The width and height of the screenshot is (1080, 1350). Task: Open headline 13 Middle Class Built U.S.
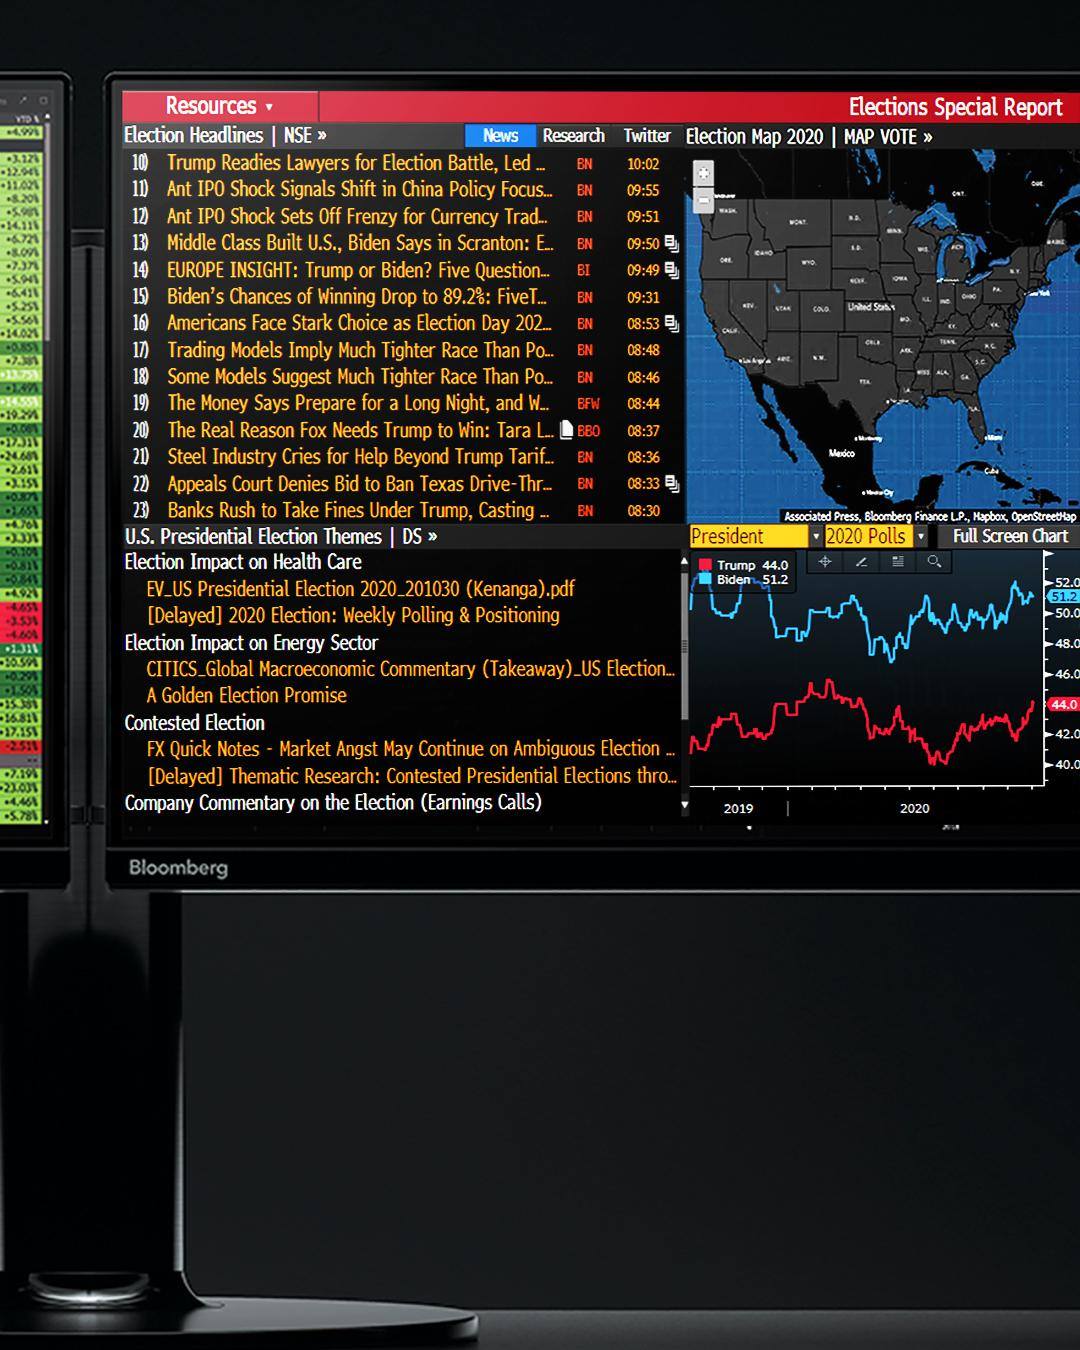point(359,243)
